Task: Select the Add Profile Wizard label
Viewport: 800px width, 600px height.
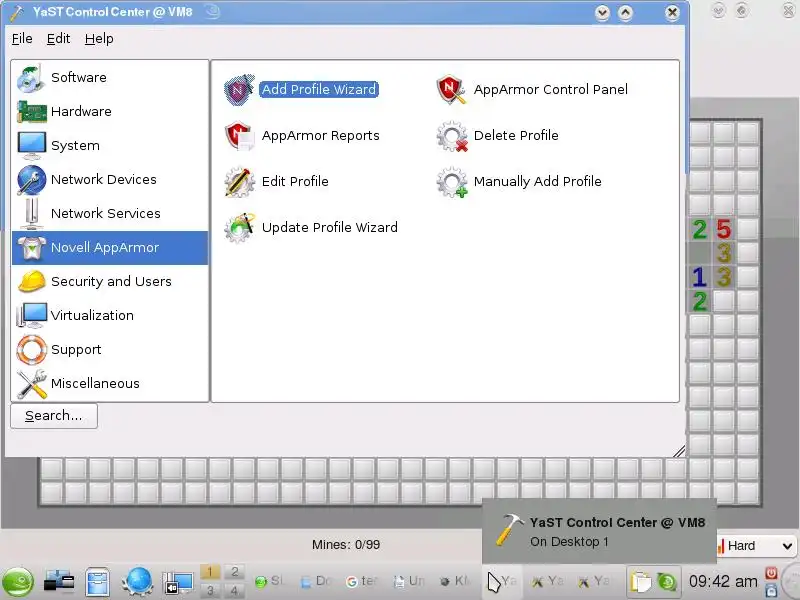Action: pyautogui.click(x=319, y=90)
